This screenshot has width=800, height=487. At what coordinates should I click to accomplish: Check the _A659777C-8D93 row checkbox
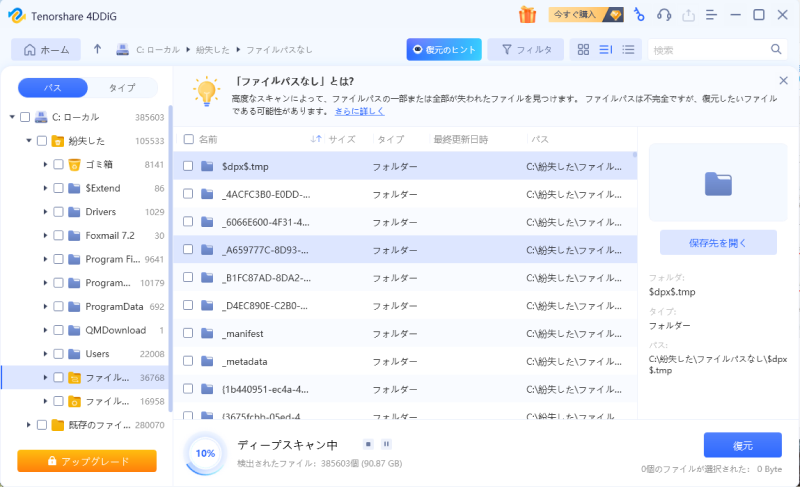(188, 249)
